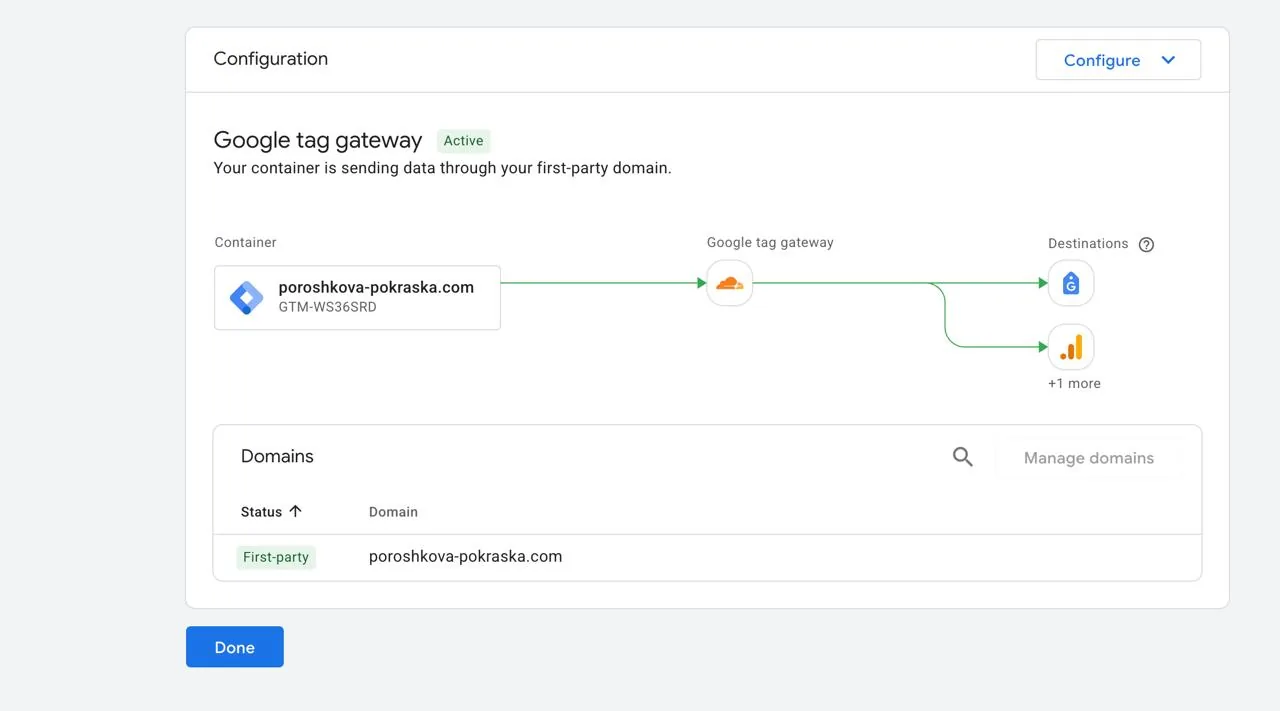Click the Domain column header
The image size is (1280, 711).
click(x=393, y=512)
